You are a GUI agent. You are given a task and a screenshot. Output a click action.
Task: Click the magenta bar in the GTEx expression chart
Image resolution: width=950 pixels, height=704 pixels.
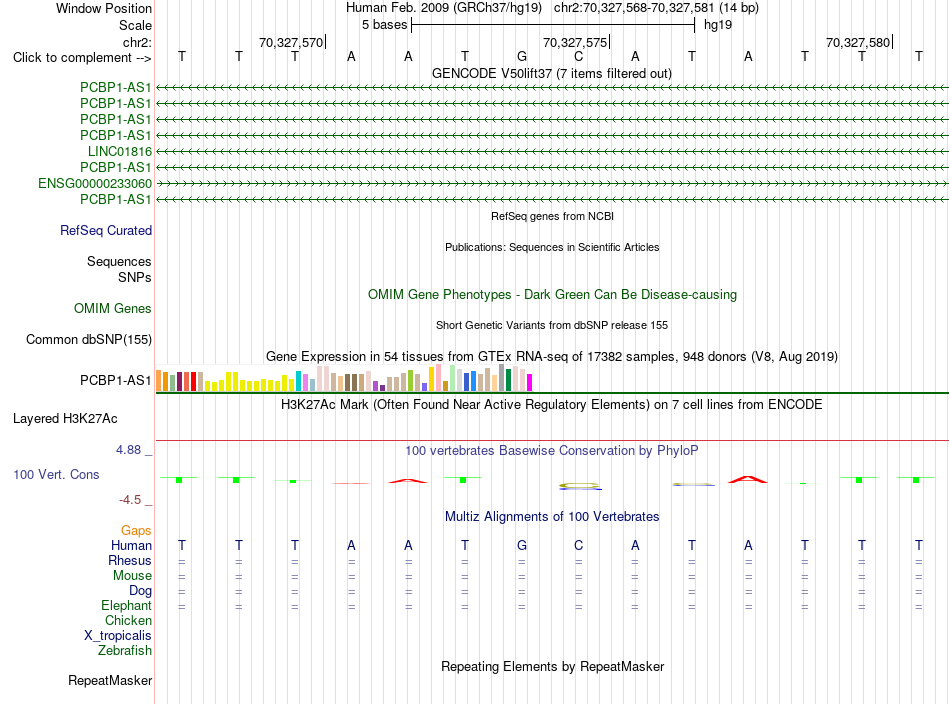point(530,383)
